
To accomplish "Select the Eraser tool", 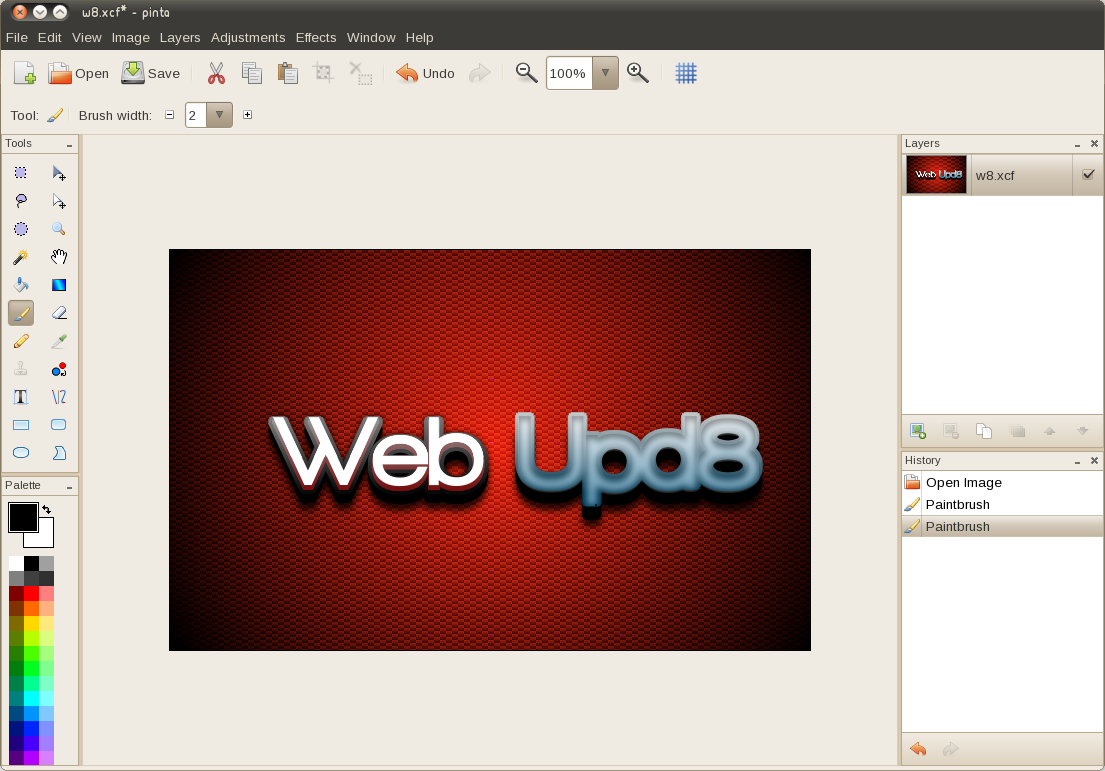I will (x=59, y=313).
